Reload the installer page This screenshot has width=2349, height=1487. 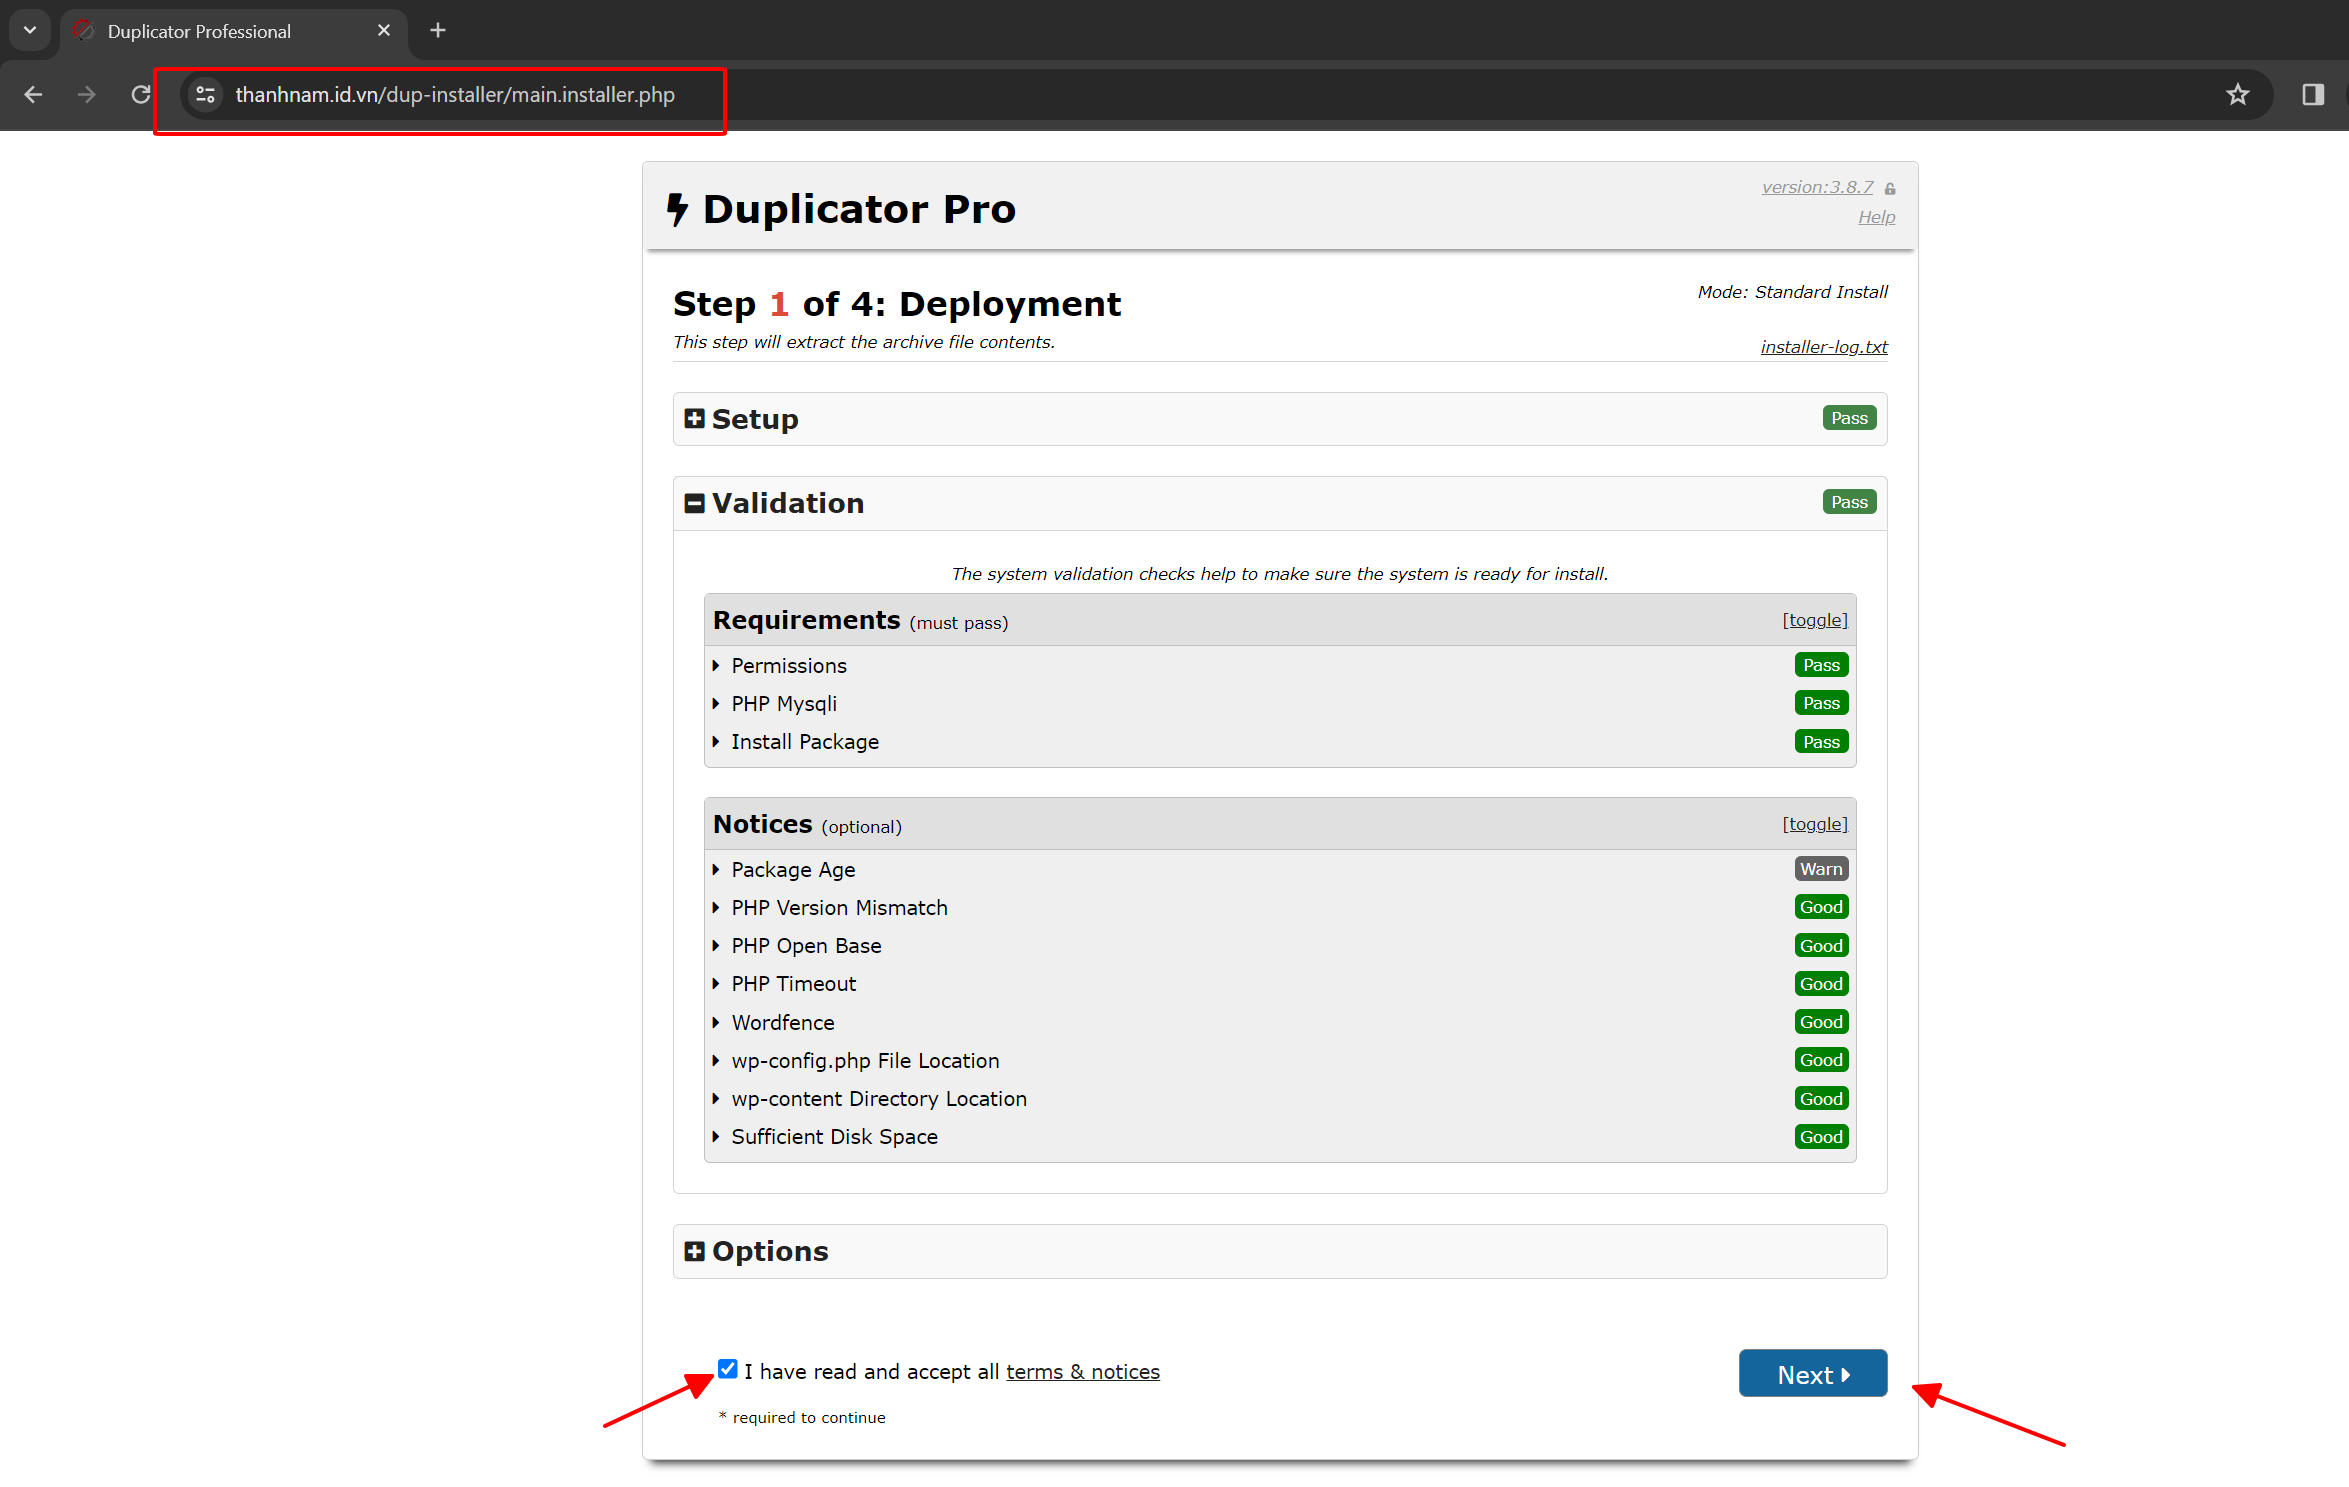click(141, 94)
